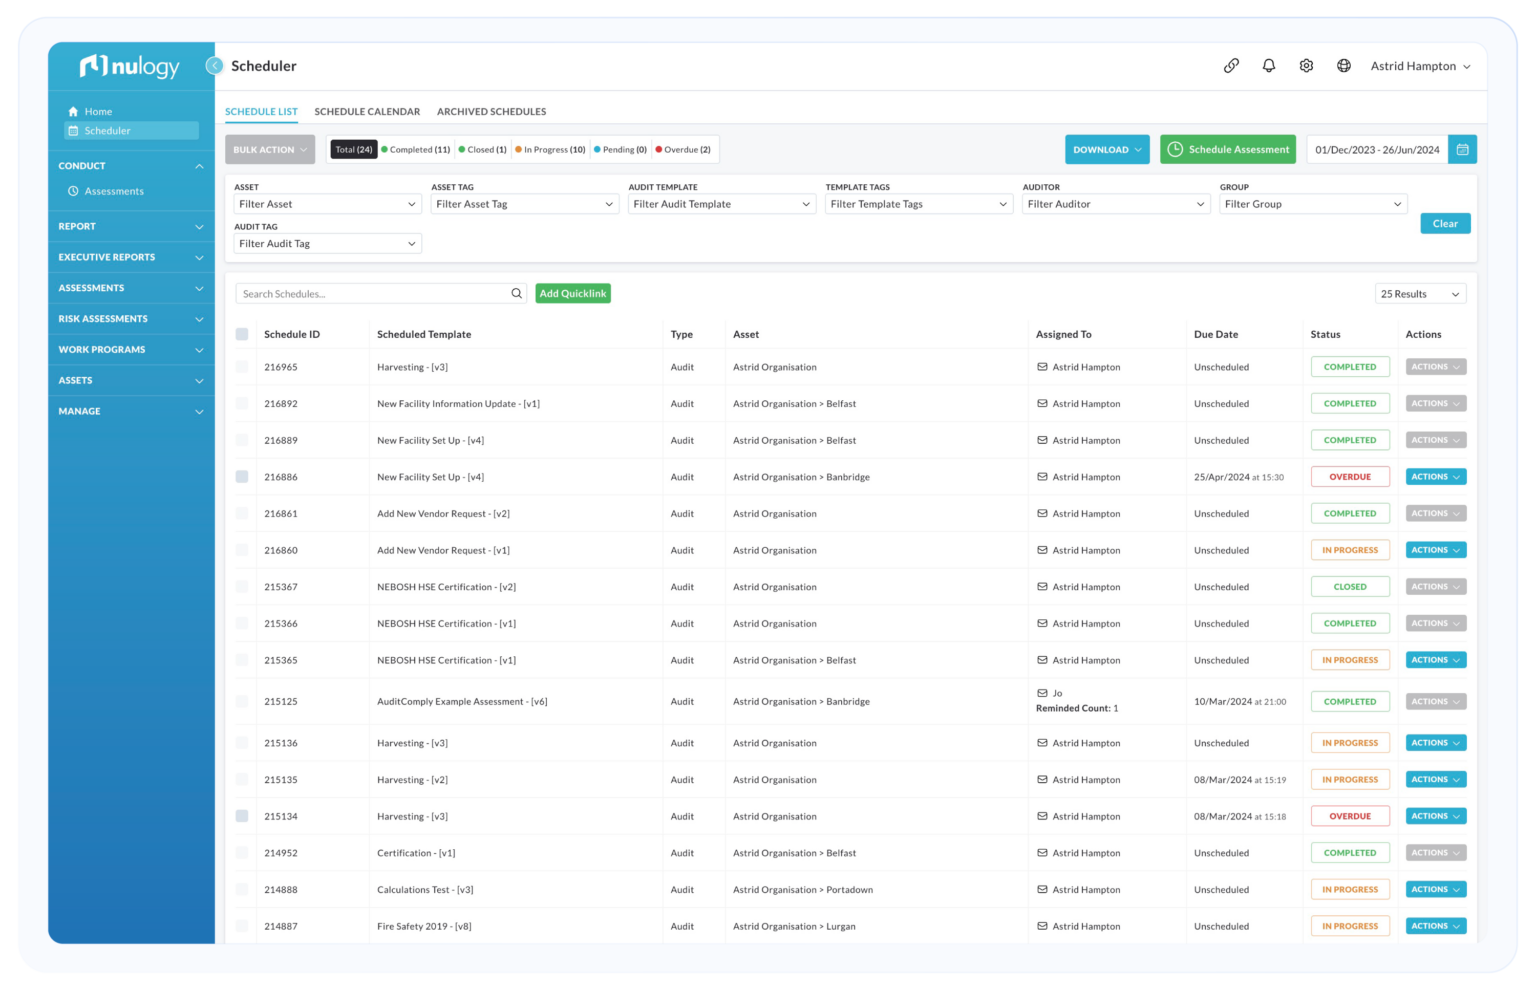
Task: Open the 25 Results dropdown
Action: tap(1421, 294)
